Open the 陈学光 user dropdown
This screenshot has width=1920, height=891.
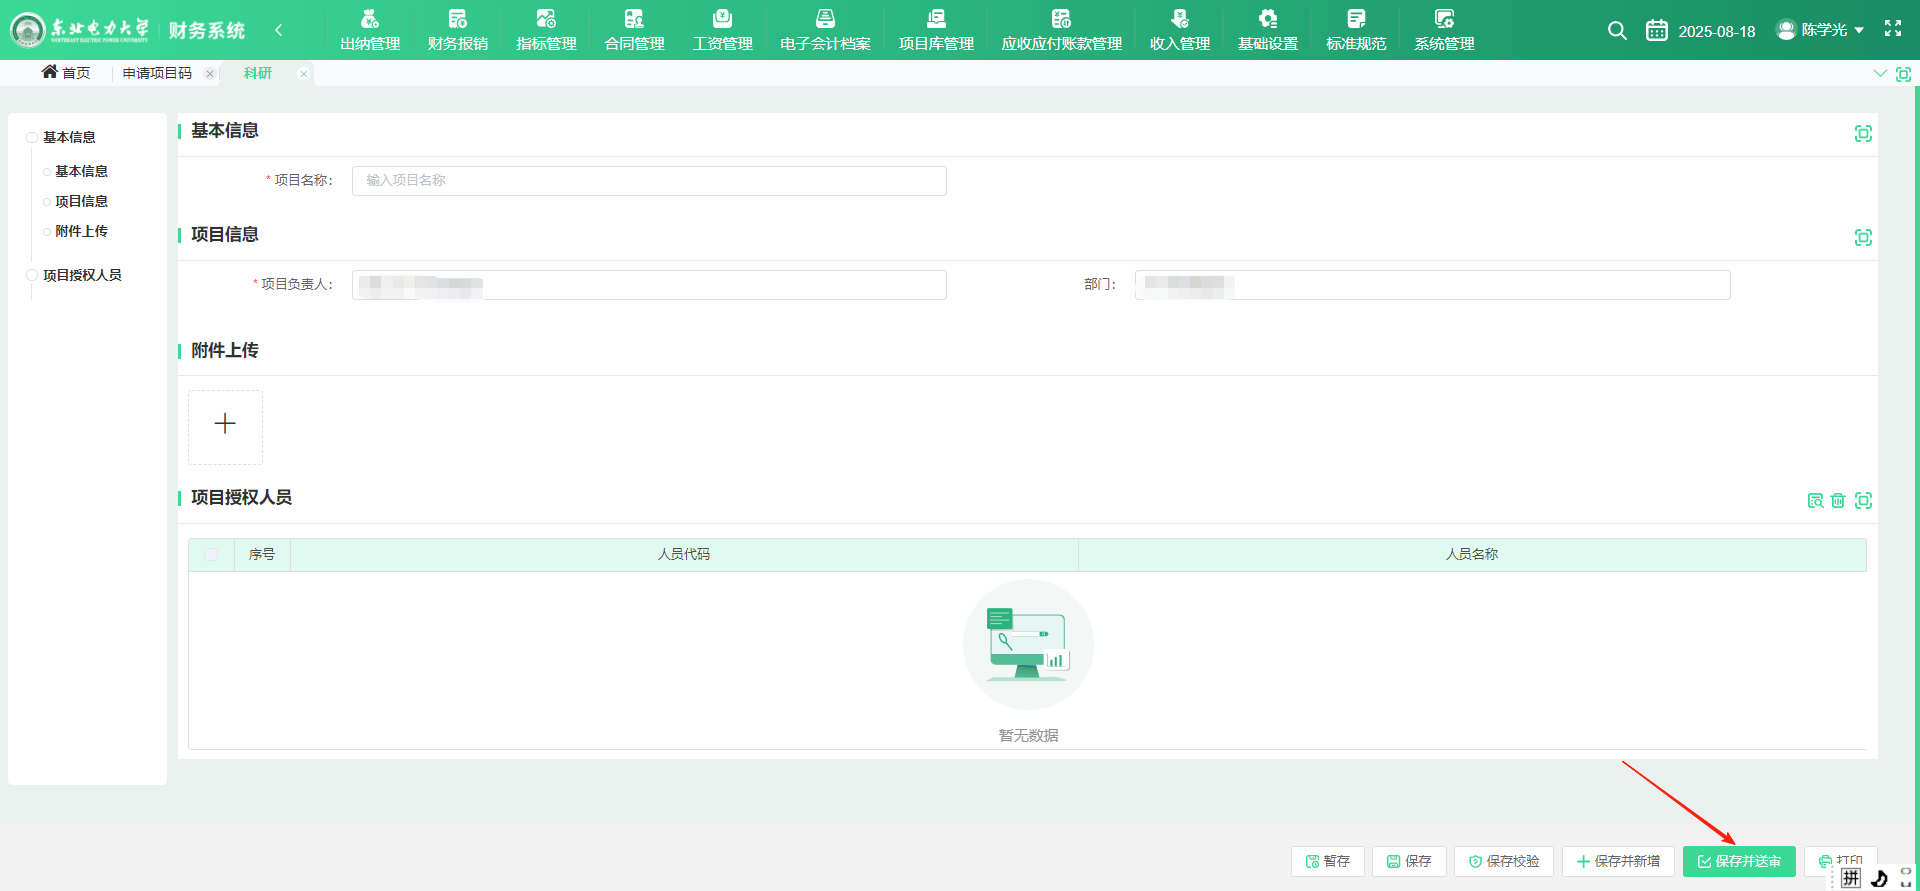pos(1821,30)
